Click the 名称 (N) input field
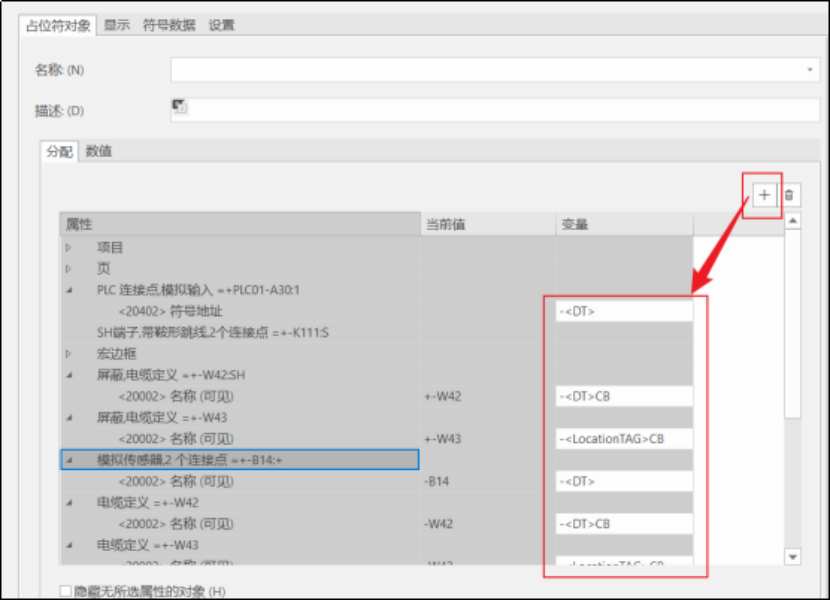830x600 pixels. [495, 70]
